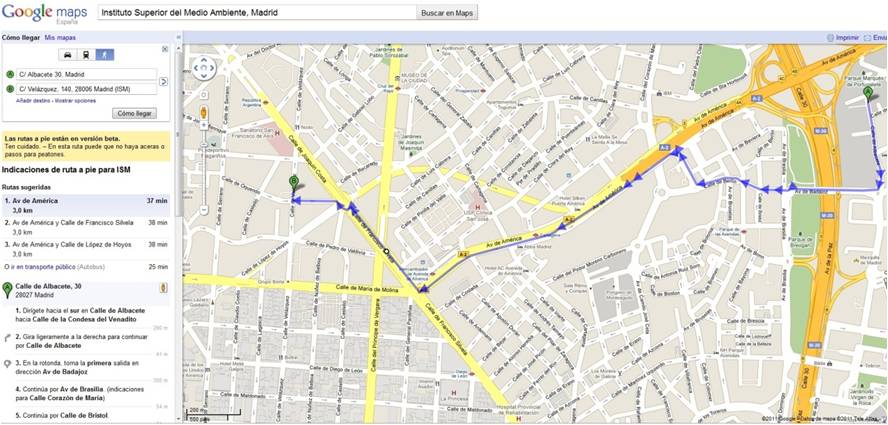Select the car driving mode icon
The image size is (888, 425).
pos(67,55)
